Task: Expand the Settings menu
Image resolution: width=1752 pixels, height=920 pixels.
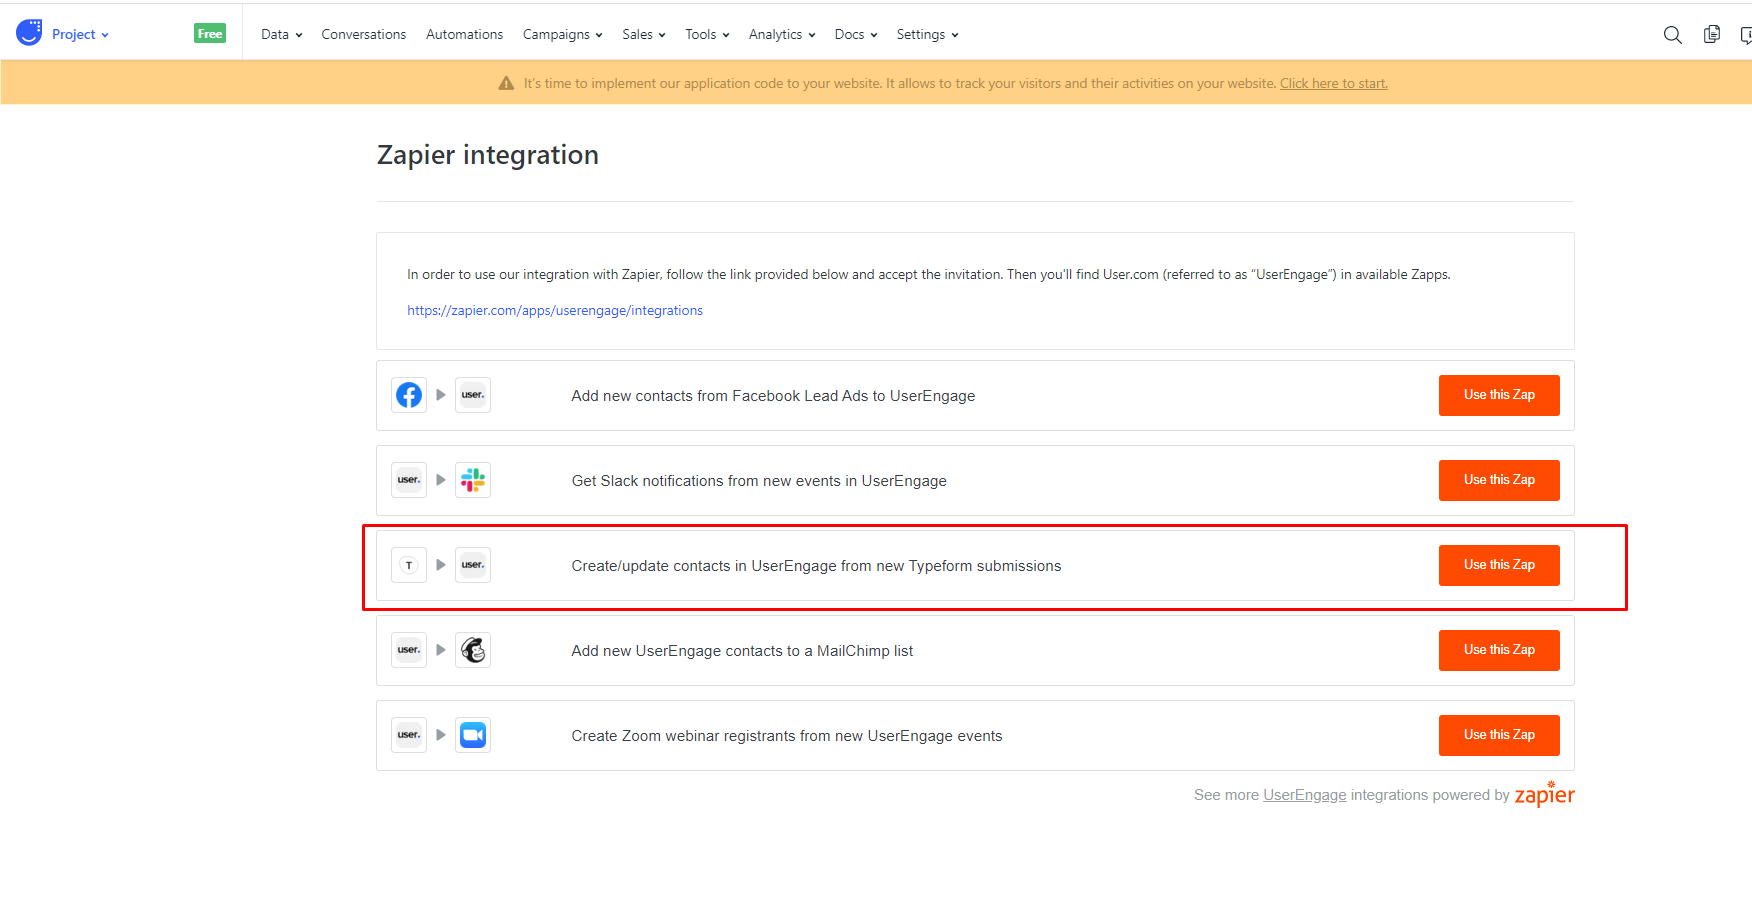Action: click(x=927, y=34)
